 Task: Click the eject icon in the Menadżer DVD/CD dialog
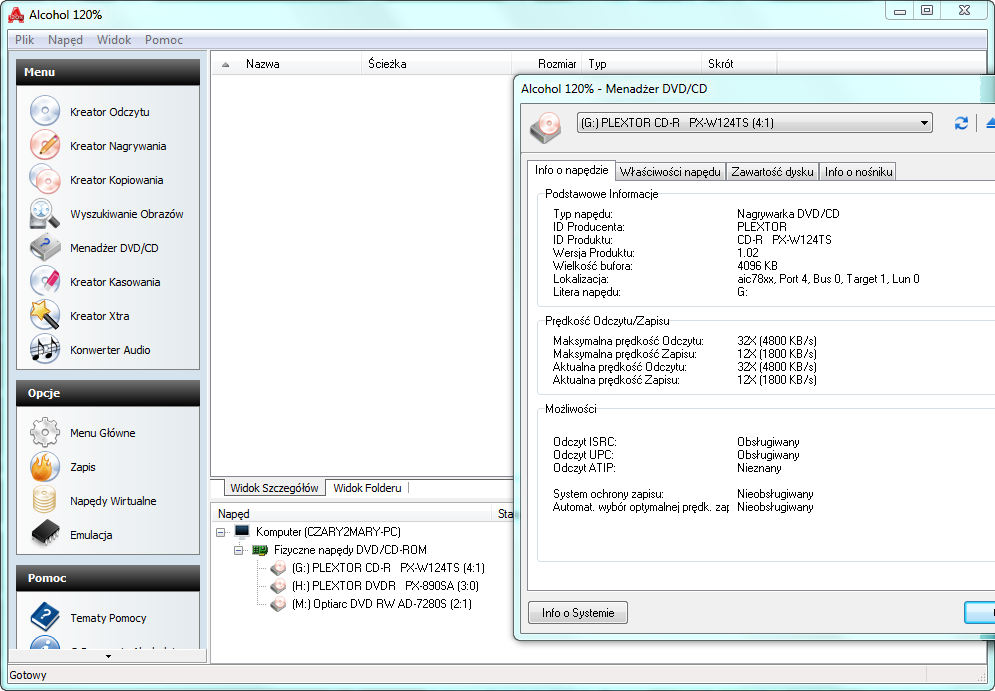coord(990,123)
